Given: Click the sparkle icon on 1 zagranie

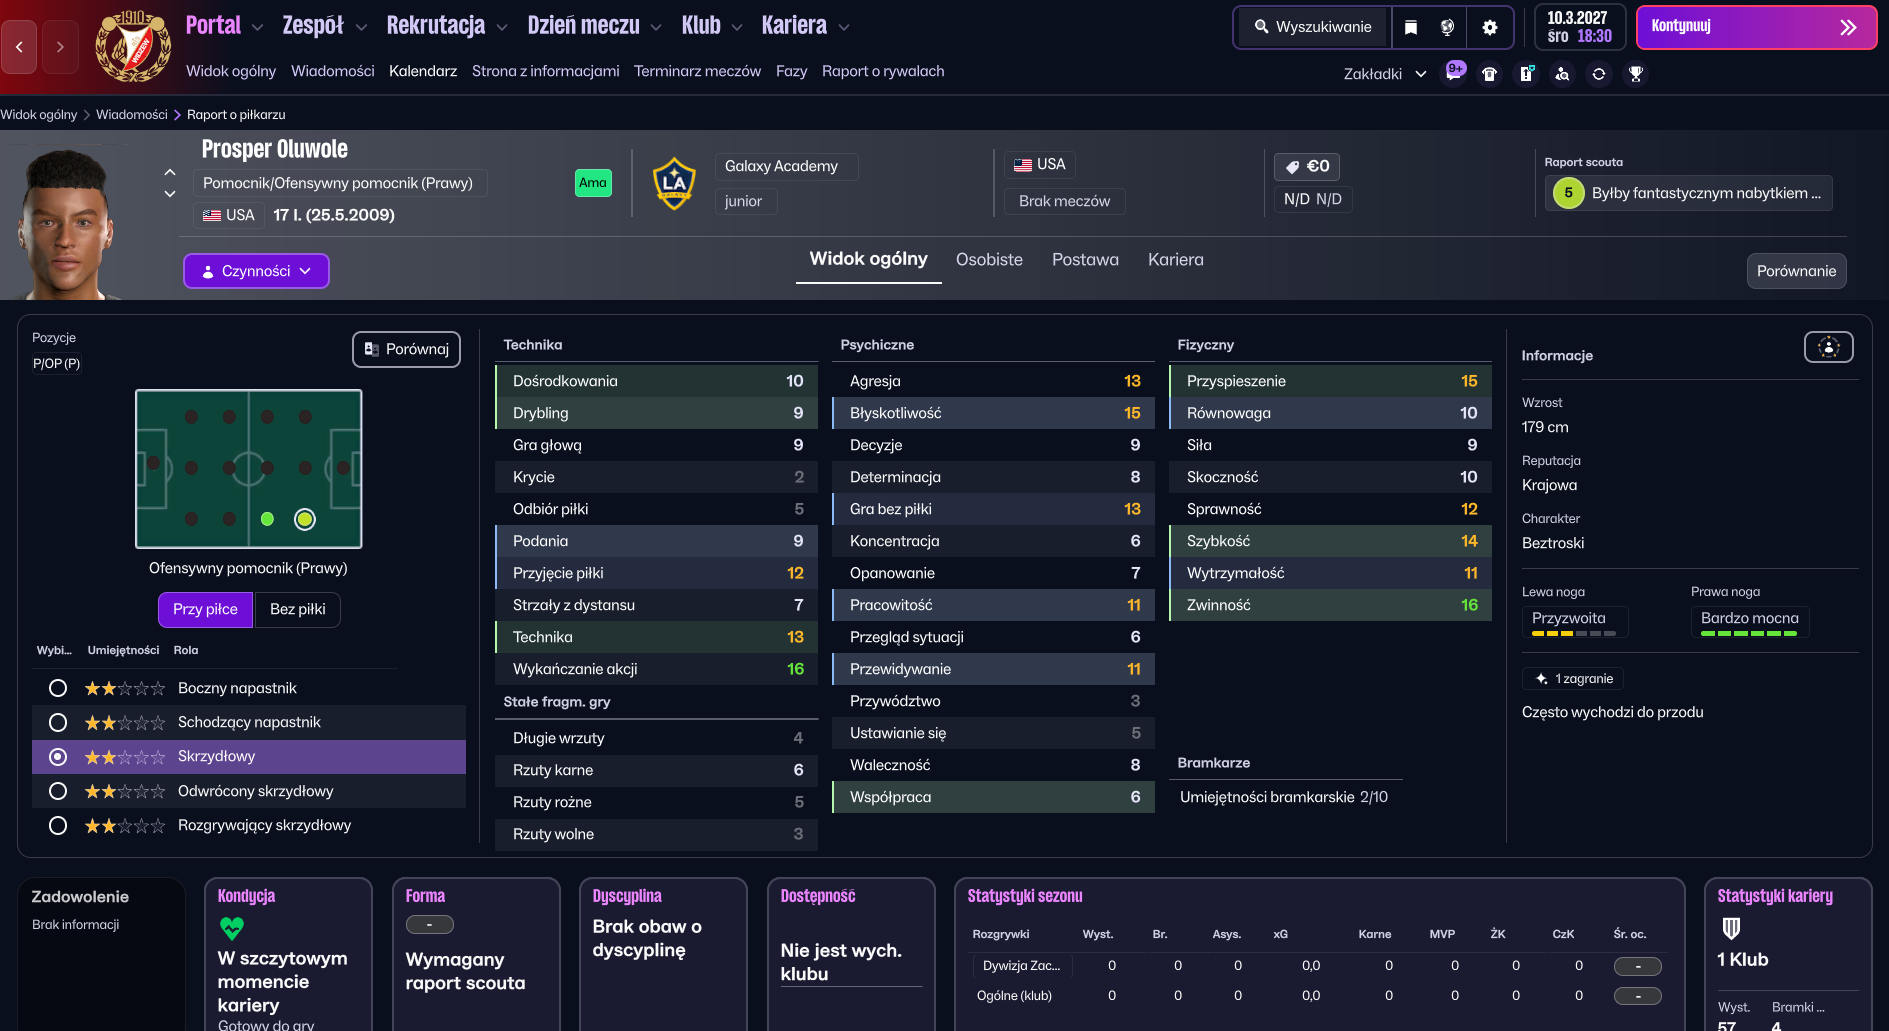Looking at the screenshot, I should (x=1541, y=678).
